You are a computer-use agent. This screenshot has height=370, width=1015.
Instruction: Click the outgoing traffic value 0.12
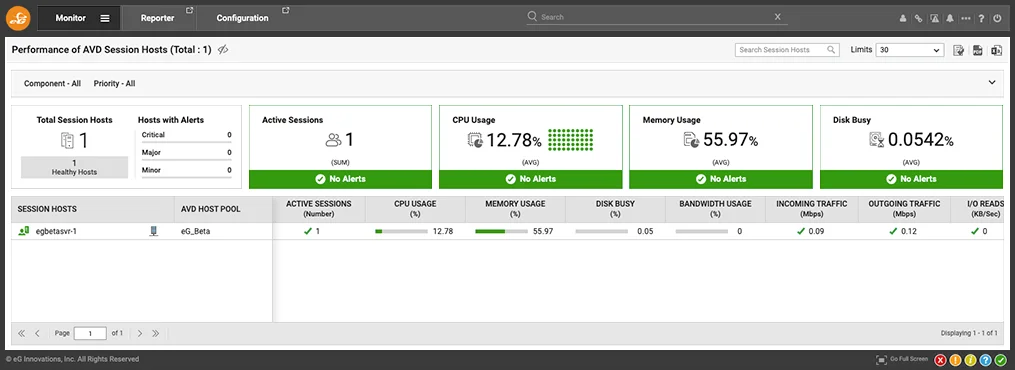click(909, 231)
